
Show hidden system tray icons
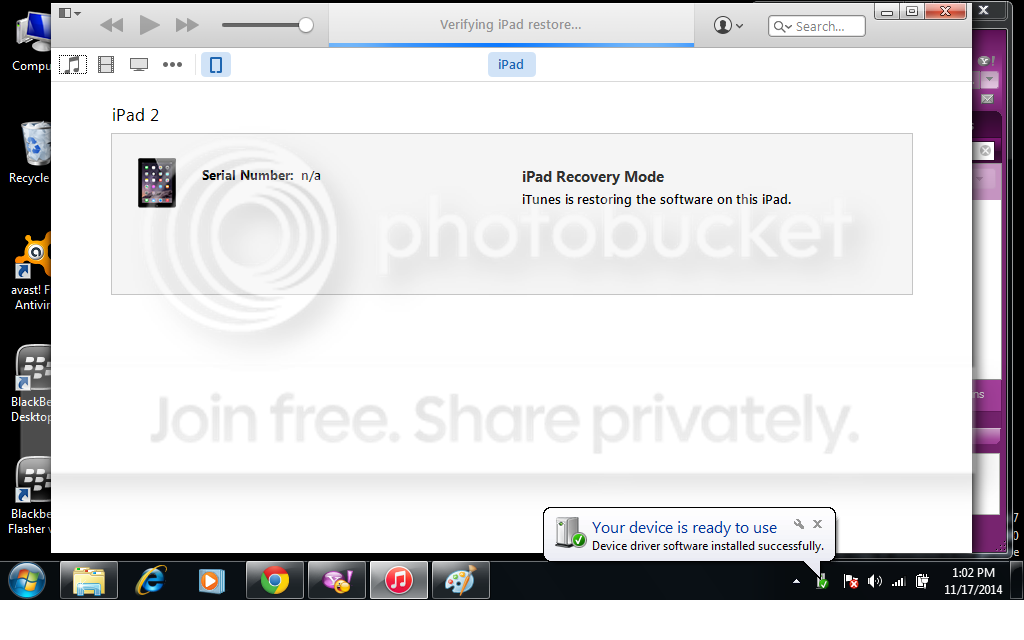pyautogui.click(x=797, y=581)
